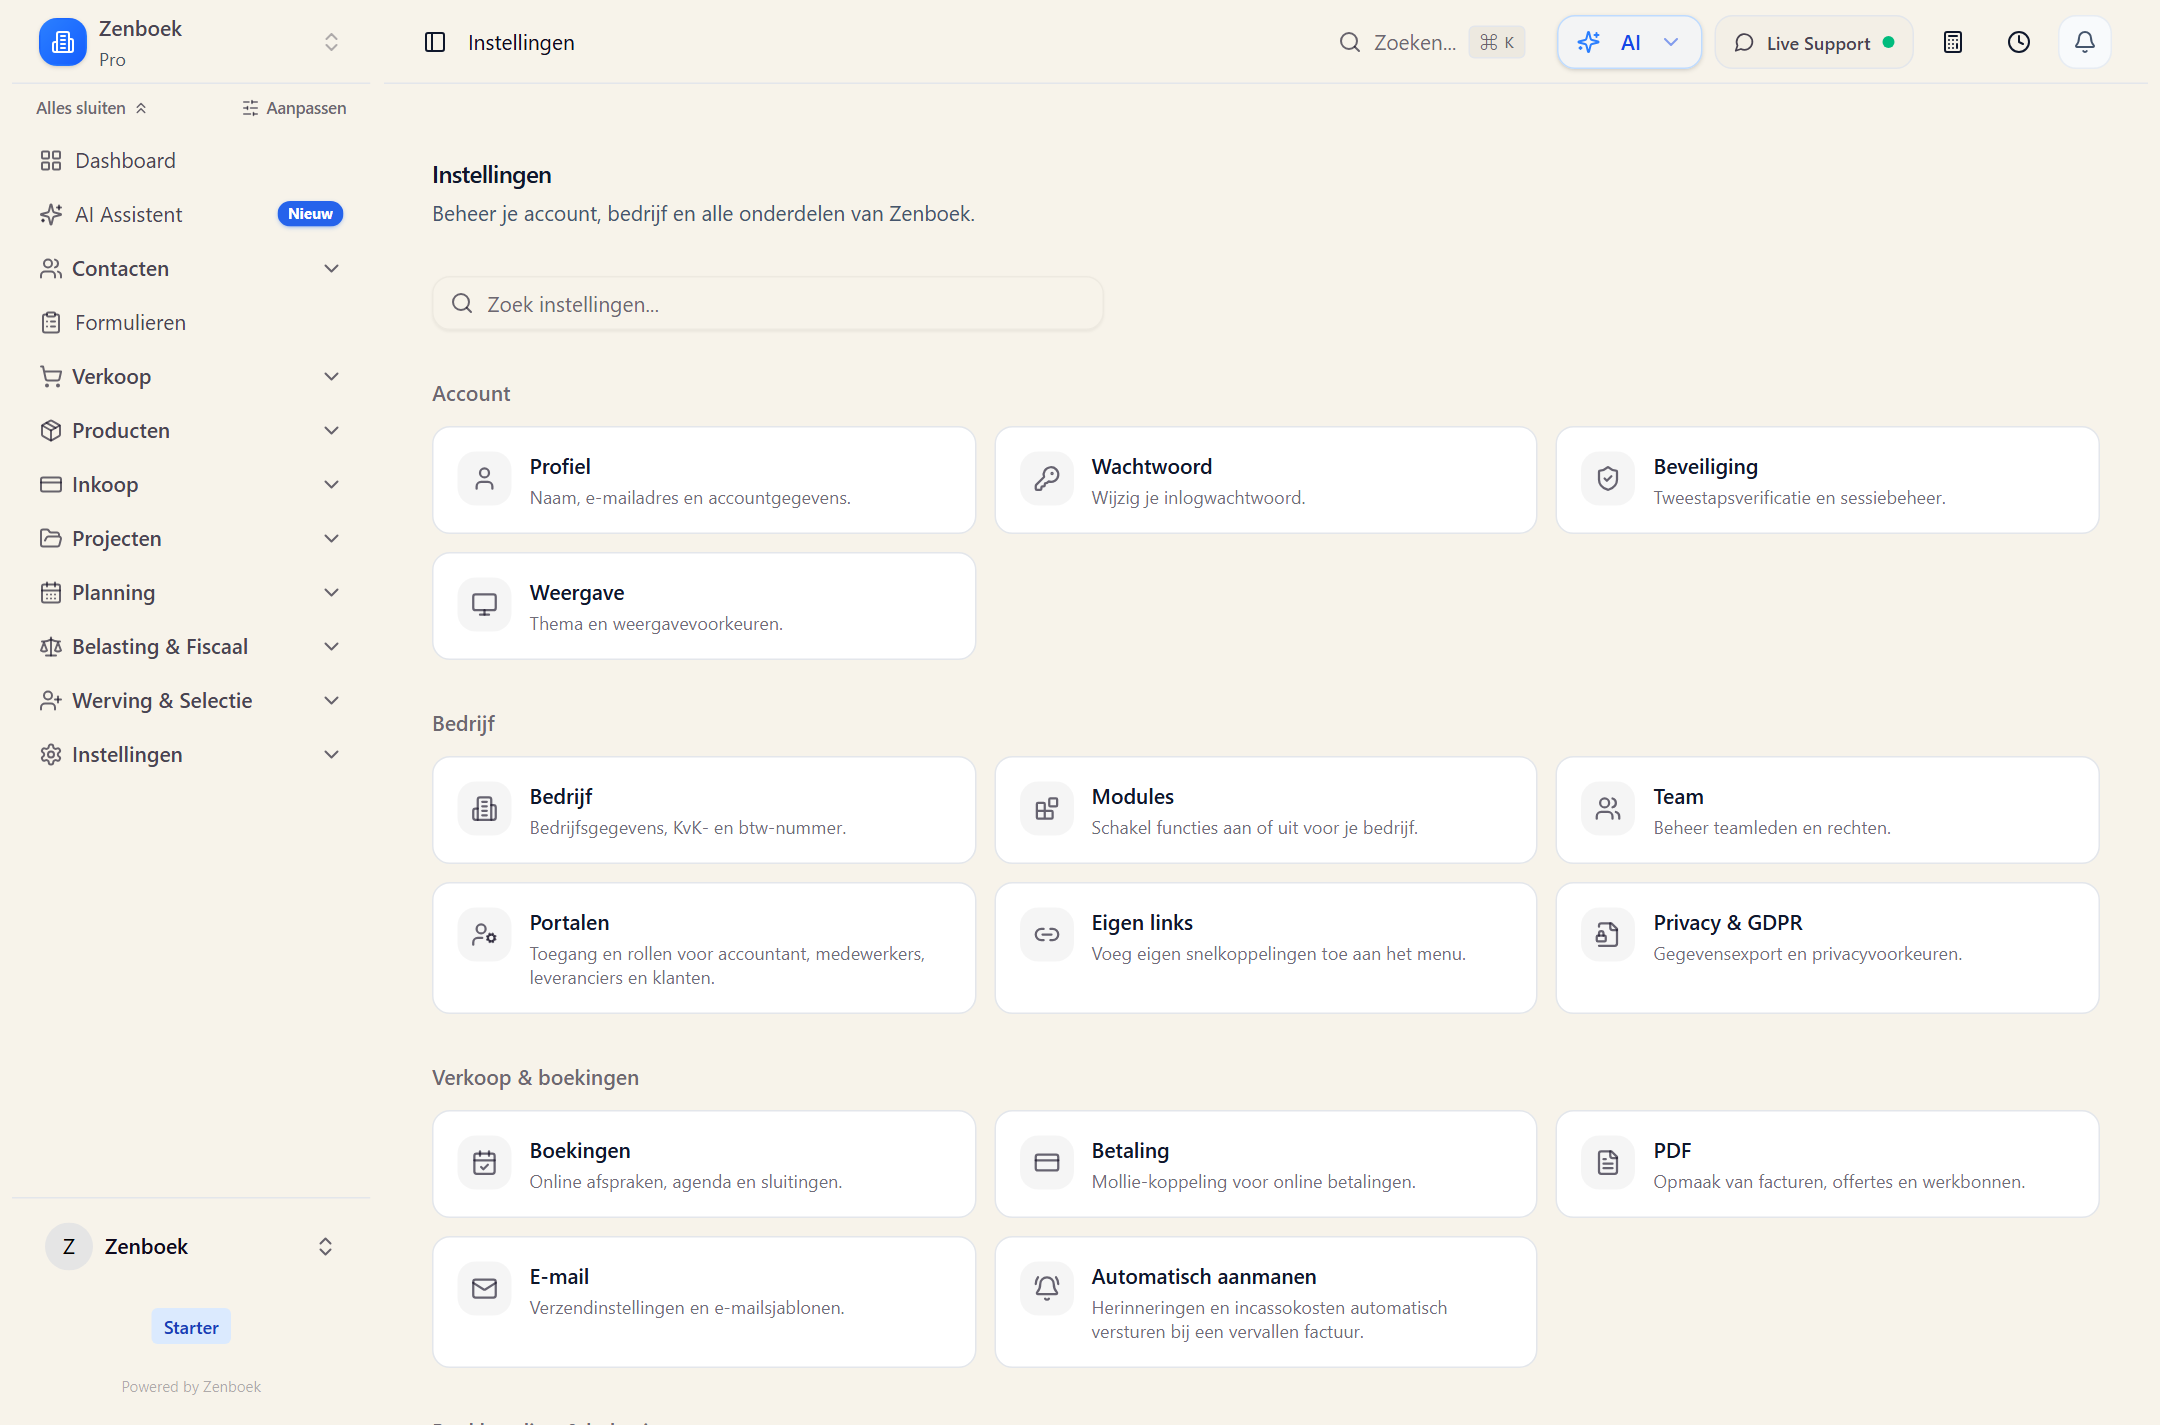Viewport: 2160px width, 1425px height.
Task: Click the Wachtwoord key icon
Action: point(1047,479)
